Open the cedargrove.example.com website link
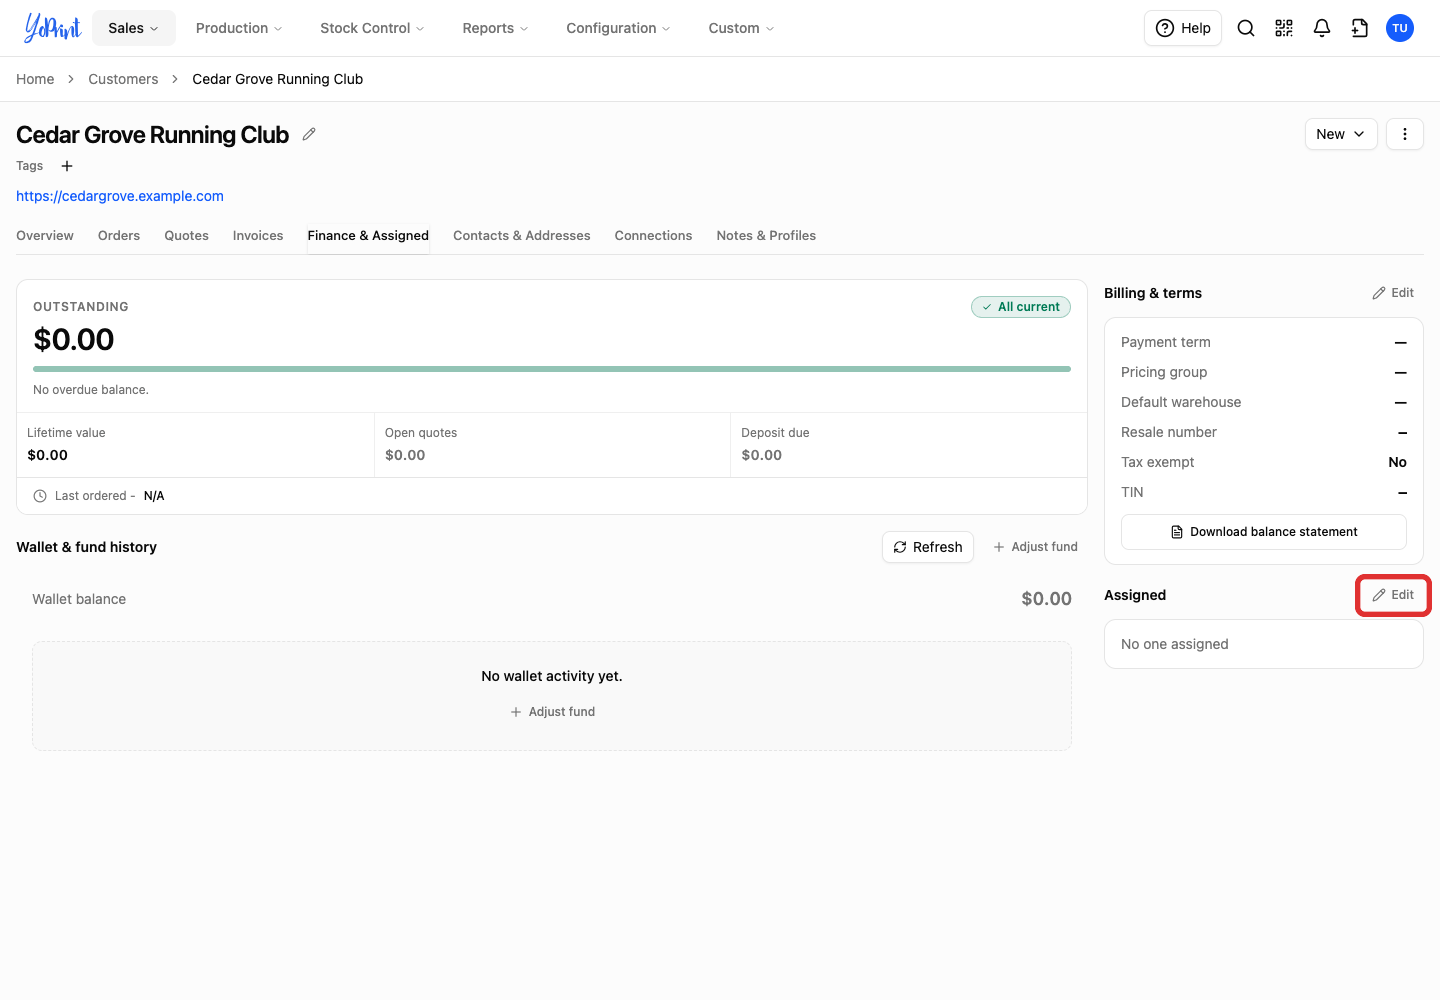The image size is (1440, 1000). pyautogui.click(x=120, y=196)
